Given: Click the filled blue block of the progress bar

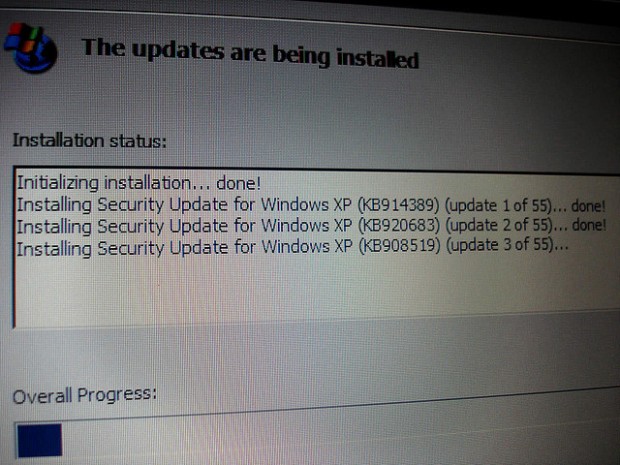Looking at the screenshot, I should coord(40,440).
